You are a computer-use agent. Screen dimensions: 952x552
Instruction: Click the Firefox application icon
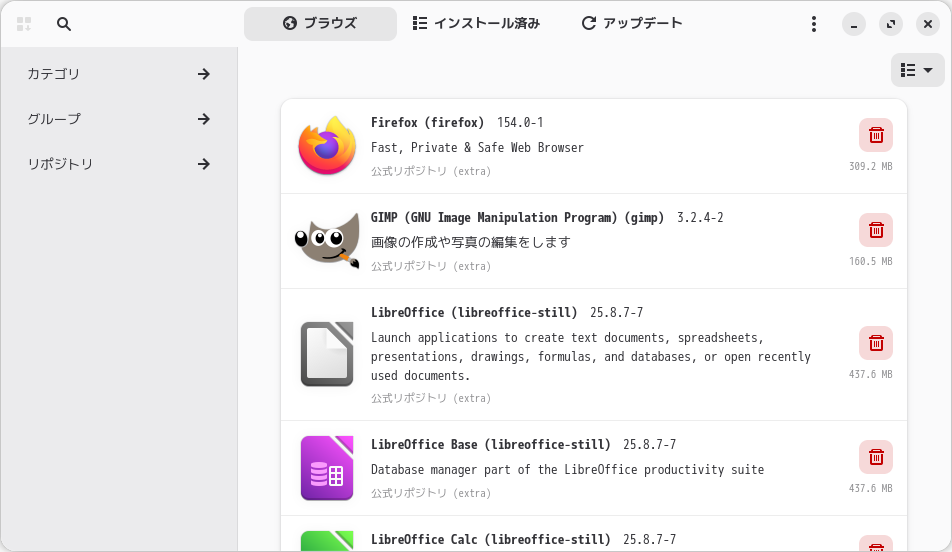point(327,146)
